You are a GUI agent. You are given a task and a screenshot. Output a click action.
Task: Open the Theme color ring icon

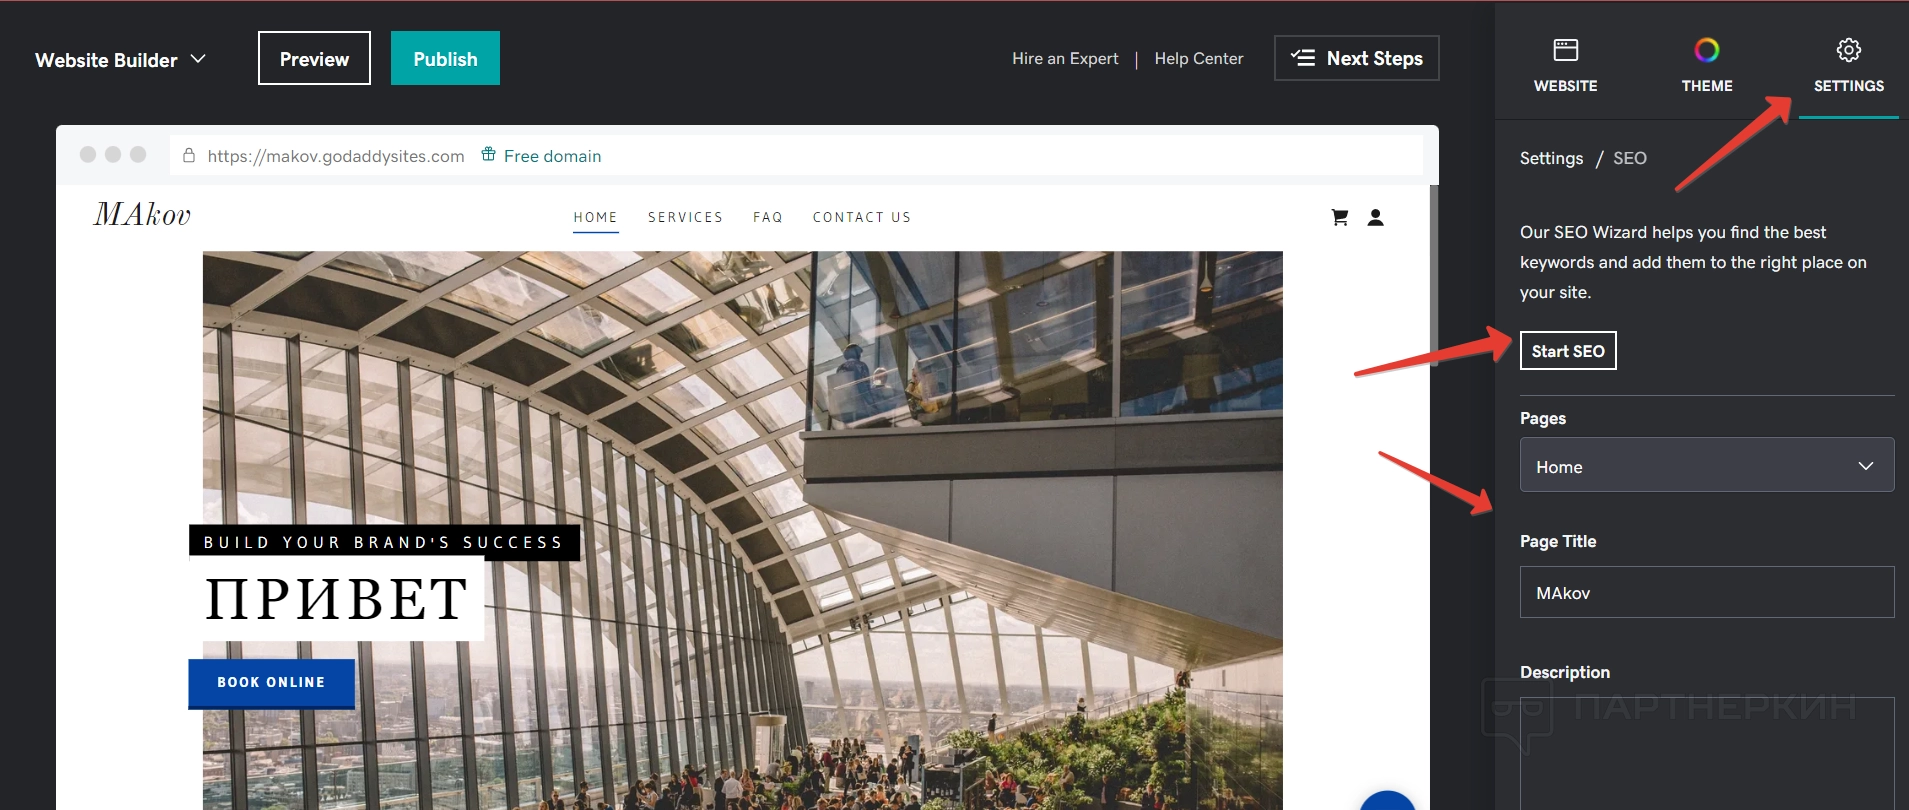(1706, 50)
